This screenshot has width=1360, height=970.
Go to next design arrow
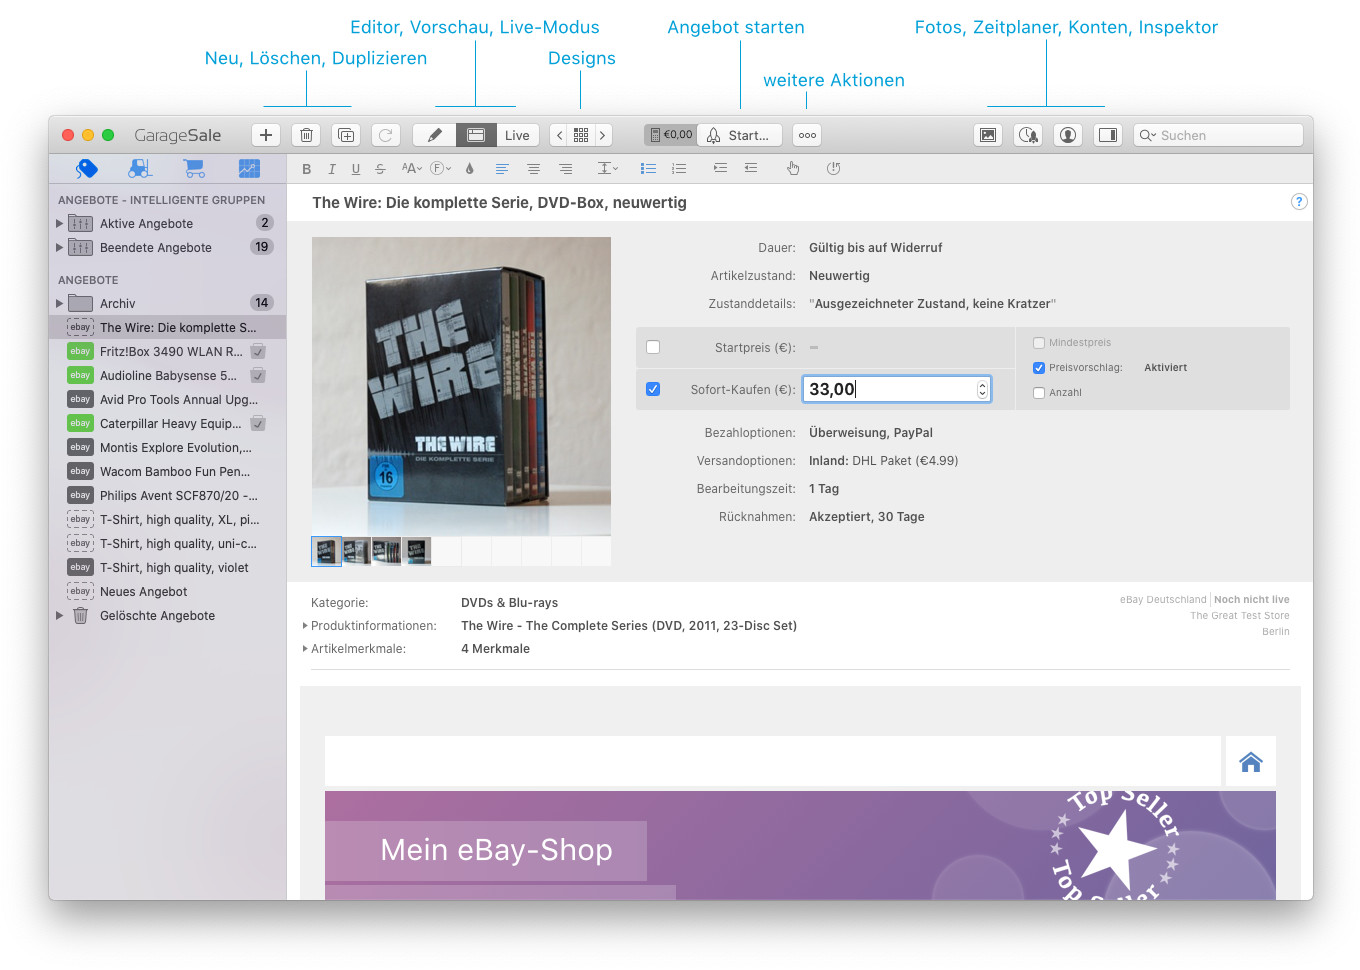(x=602, y=135)
